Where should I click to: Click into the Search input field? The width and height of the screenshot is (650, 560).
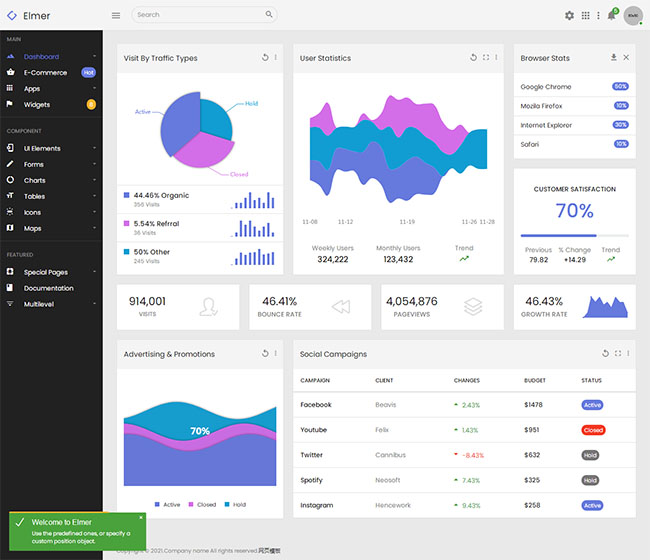200,15
